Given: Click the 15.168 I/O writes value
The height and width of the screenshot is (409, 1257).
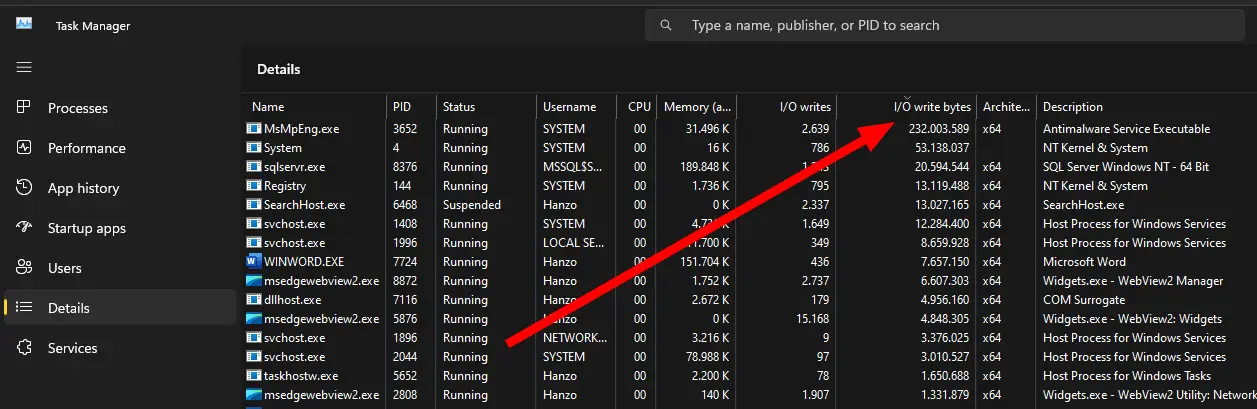Looking at the screenshot, I should (x=811, y=319).
